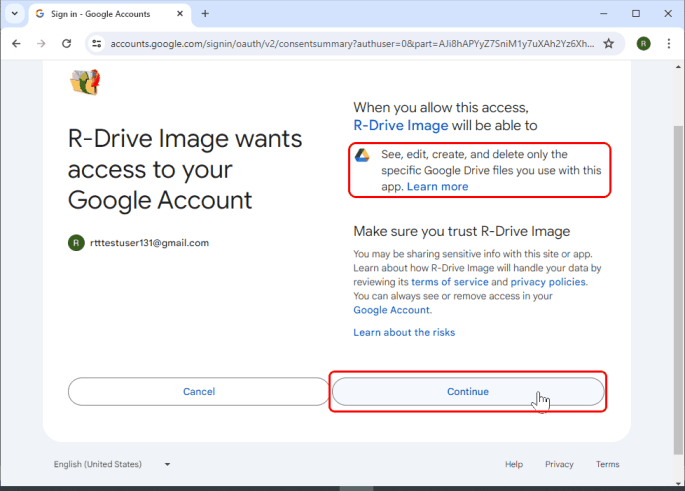The width and height of the screenshot is (685, 491).
Task: Open the tab search chevron dropdown
Action: pos(14,14)
